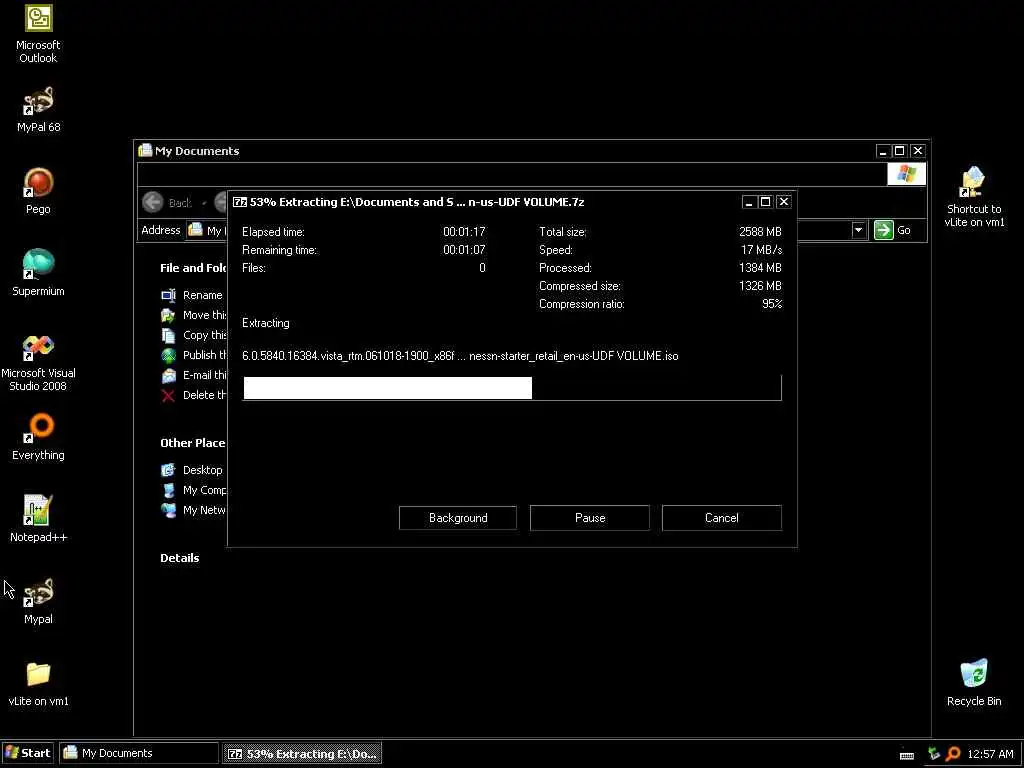
Task: Minimize the My Documents window
Action: (883, 151)
